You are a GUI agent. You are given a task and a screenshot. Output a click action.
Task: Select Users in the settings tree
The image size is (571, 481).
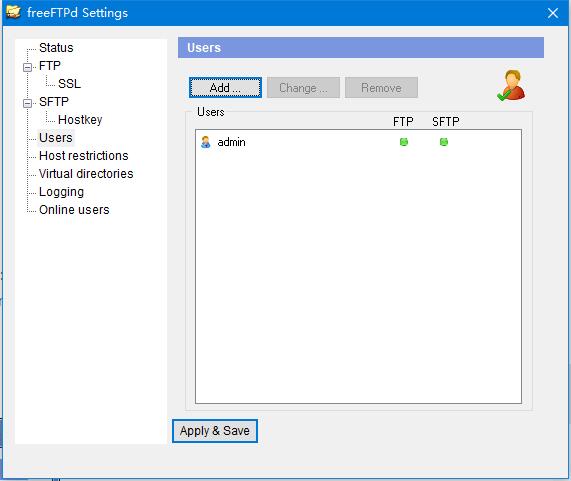pos(56,138)
